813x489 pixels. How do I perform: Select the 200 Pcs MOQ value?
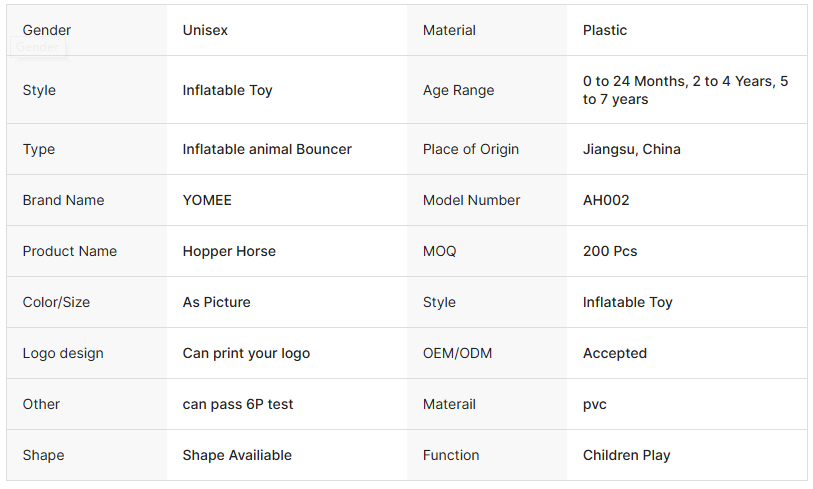(x=610, y=251)
